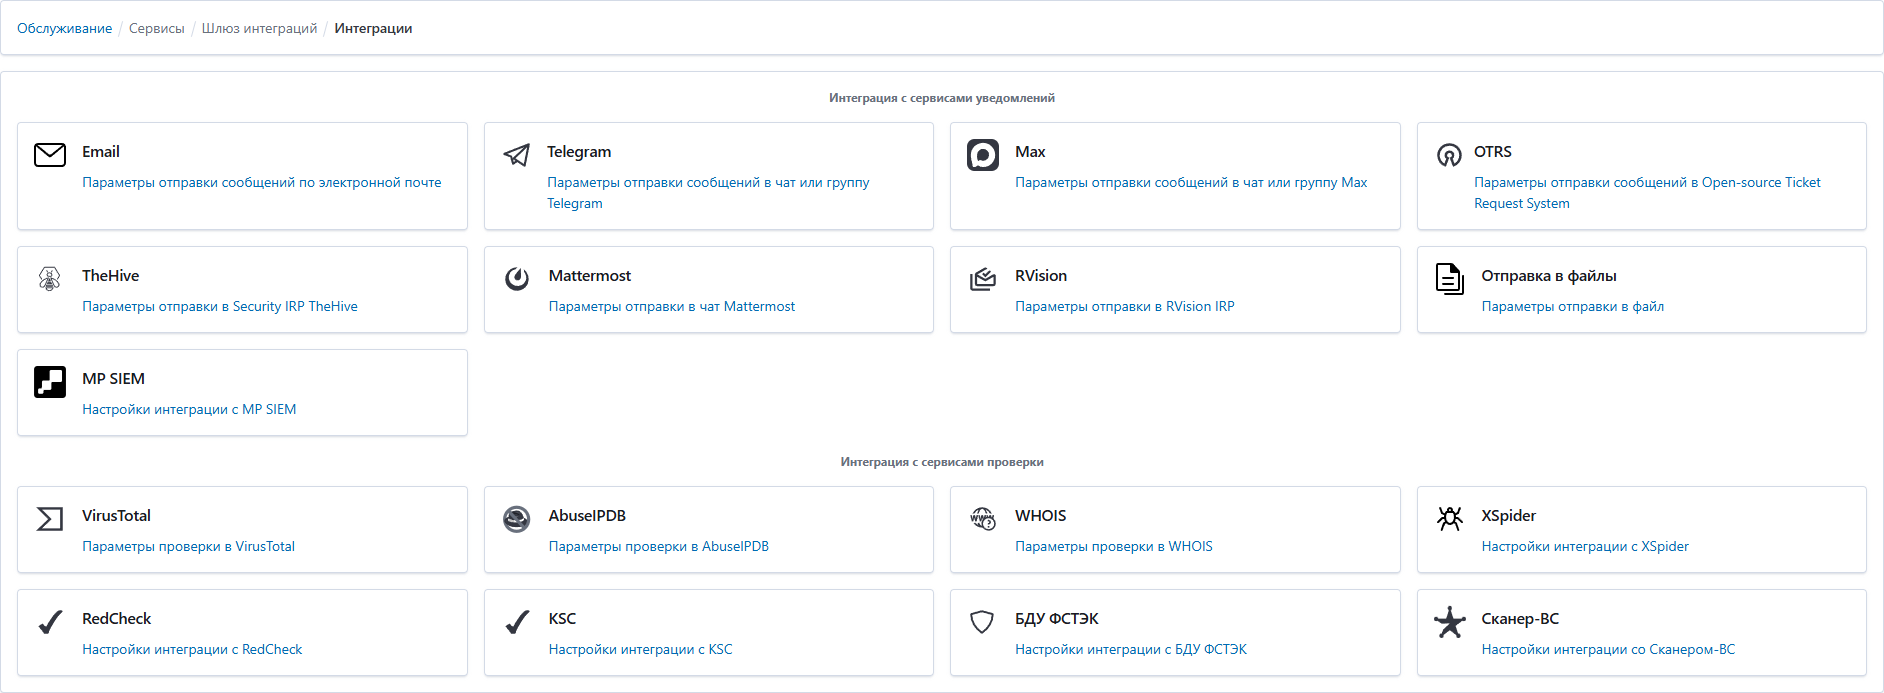This screenshot has width=1884, height=693.
Task: Open Настройки интеграции со Сканером-ВС link
Action: pos(1608,649)
